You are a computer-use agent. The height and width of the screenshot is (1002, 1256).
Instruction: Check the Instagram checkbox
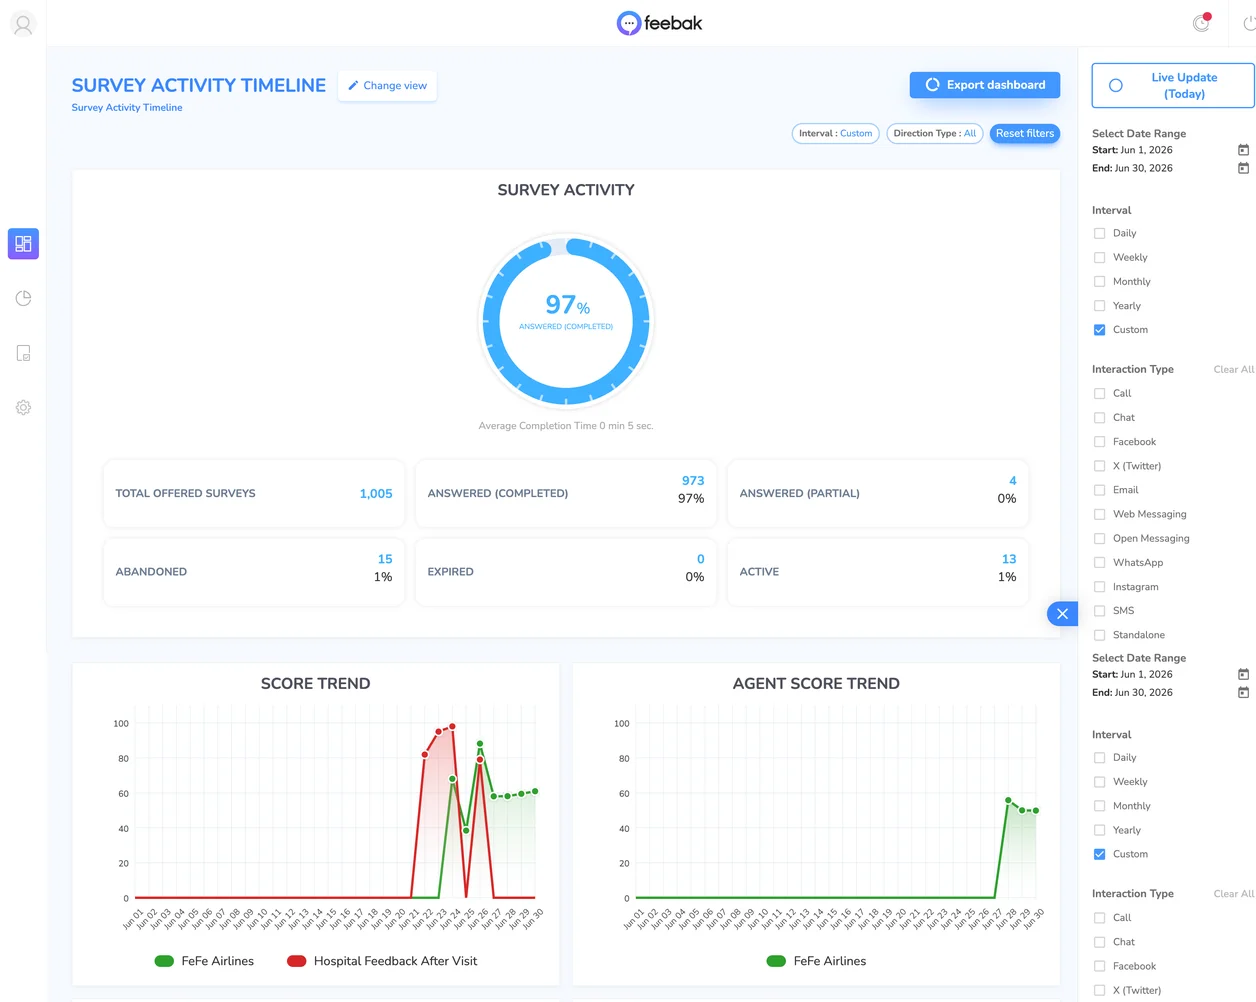pos(1100,587)
